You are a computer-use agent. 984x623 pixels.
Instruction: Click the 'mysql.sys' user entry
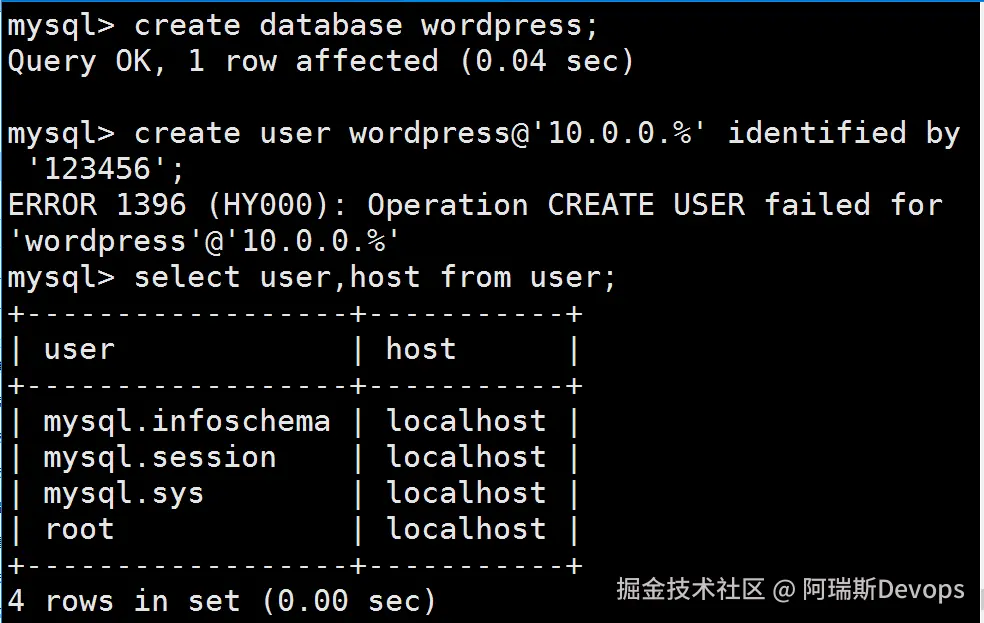124,494
